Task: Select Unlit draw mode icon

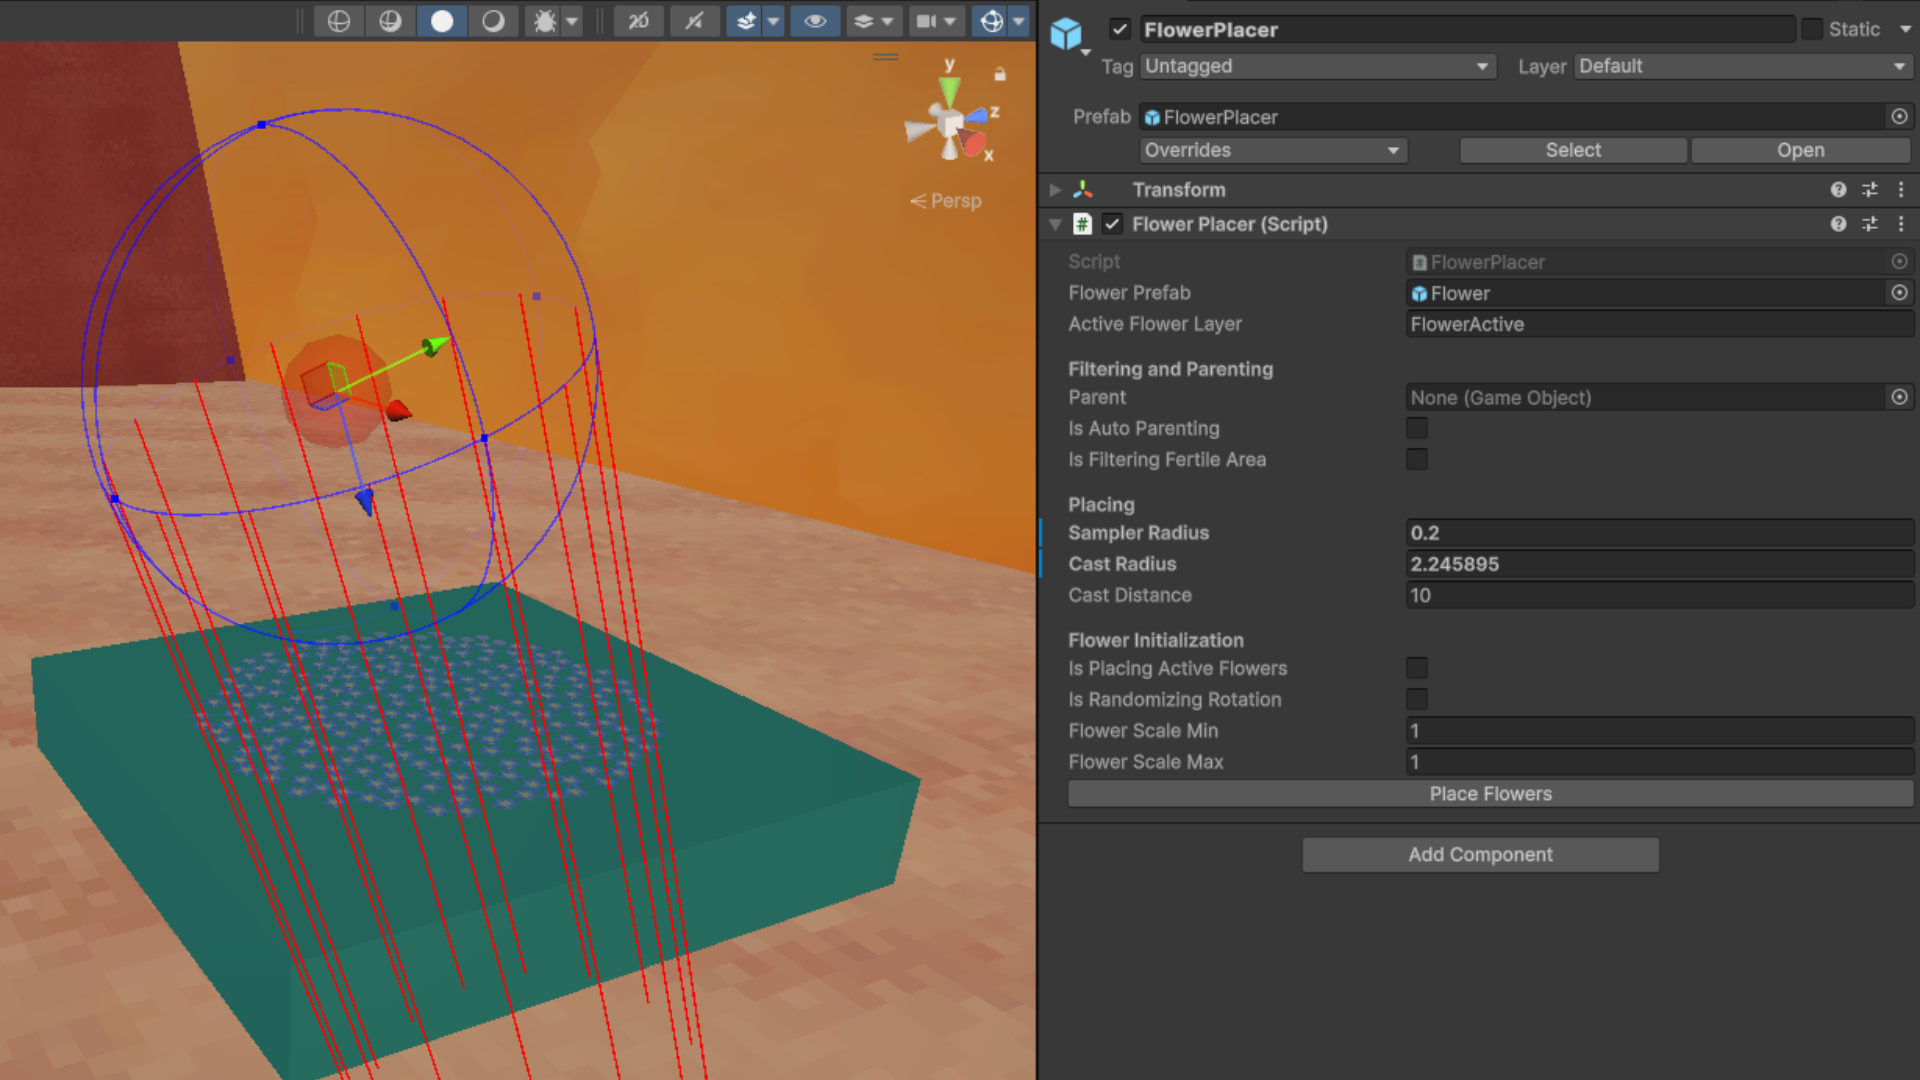Action: (493, 21)
